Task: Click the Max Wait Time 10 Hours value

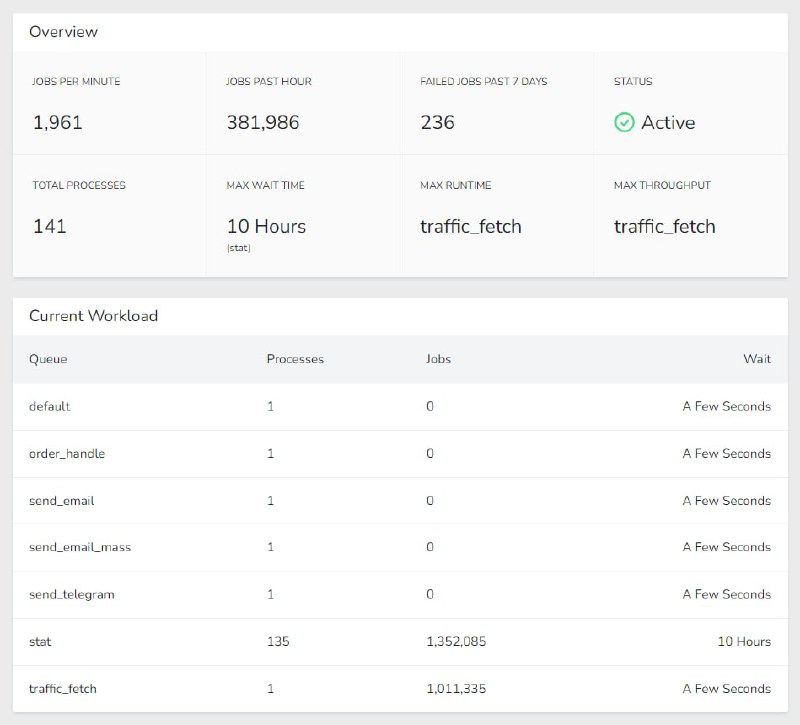Action: point(266,226)
